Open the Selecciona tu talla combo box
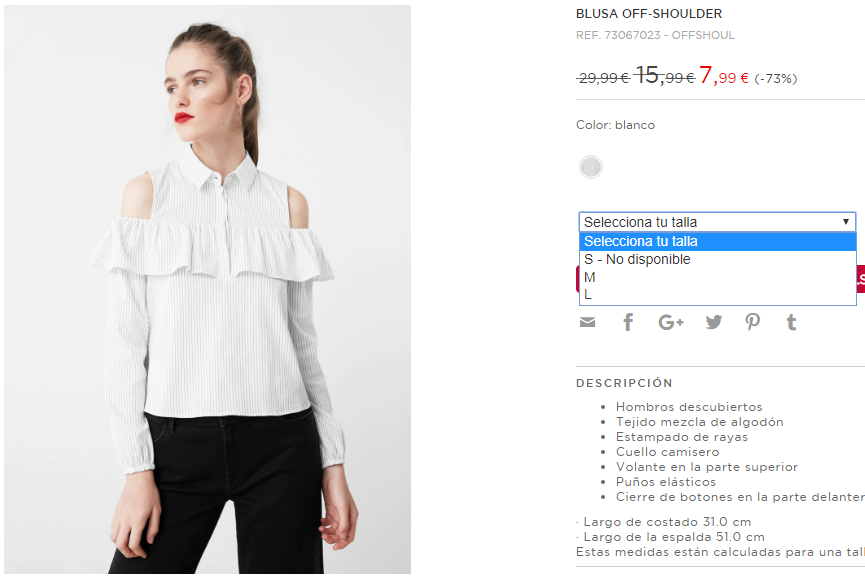The height and width of the screenshot is (577, 865). pos(717,222)
